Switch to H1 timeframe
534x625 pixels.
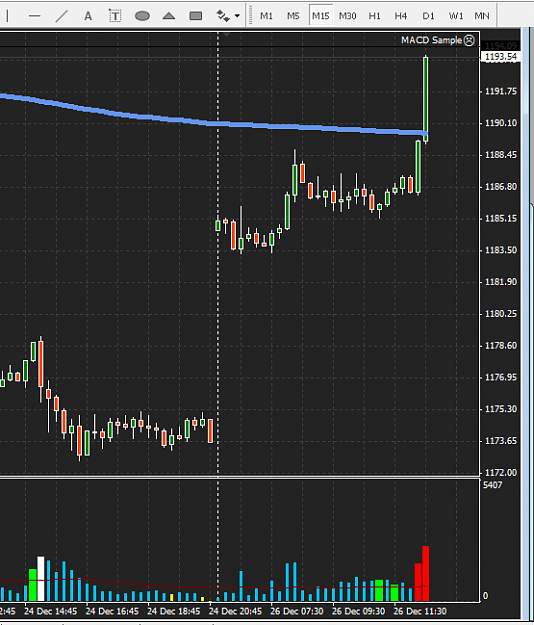click(375, 16)
